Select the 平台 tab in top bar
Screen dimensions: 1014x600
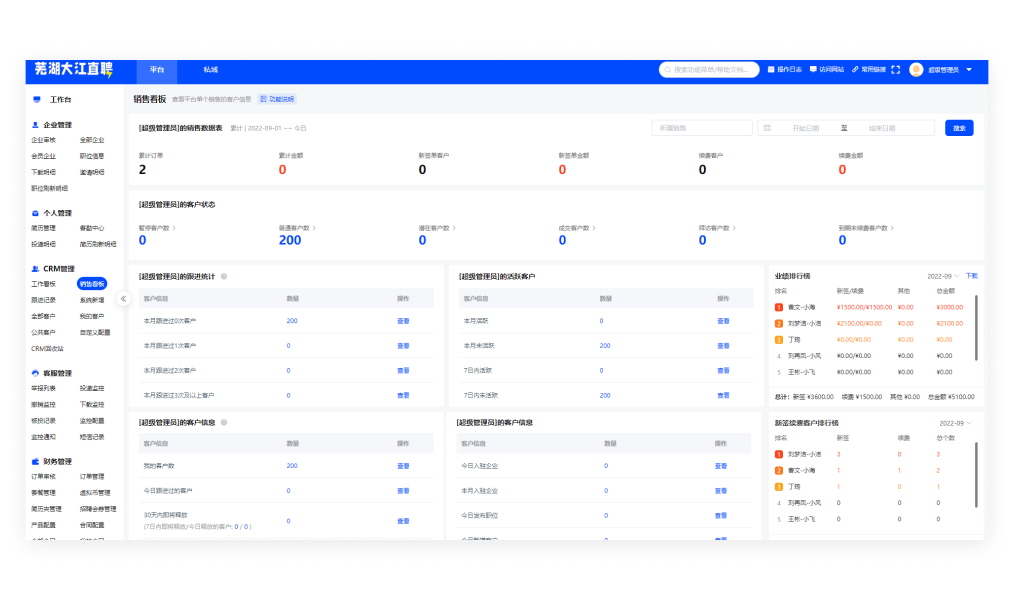tap(157, 70)
